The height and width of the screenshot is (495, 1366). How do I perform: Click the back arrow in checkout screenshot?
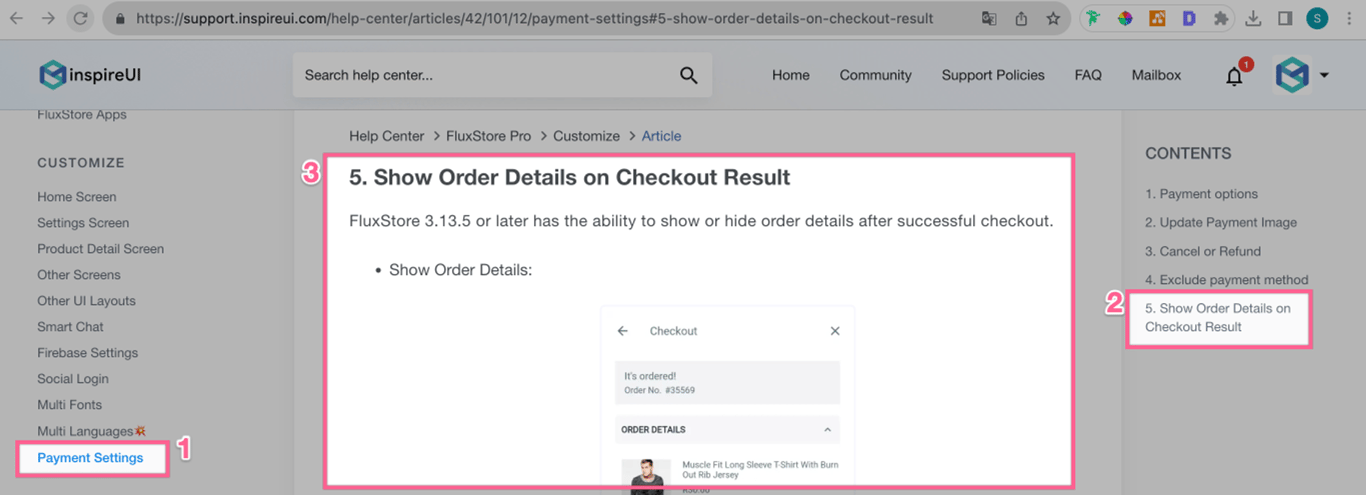(623, 331)
